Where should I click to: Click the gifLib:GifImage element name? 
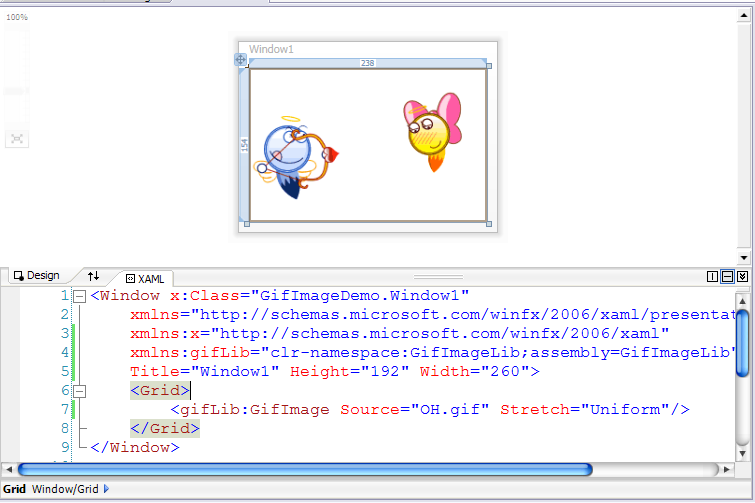(255, 410)
